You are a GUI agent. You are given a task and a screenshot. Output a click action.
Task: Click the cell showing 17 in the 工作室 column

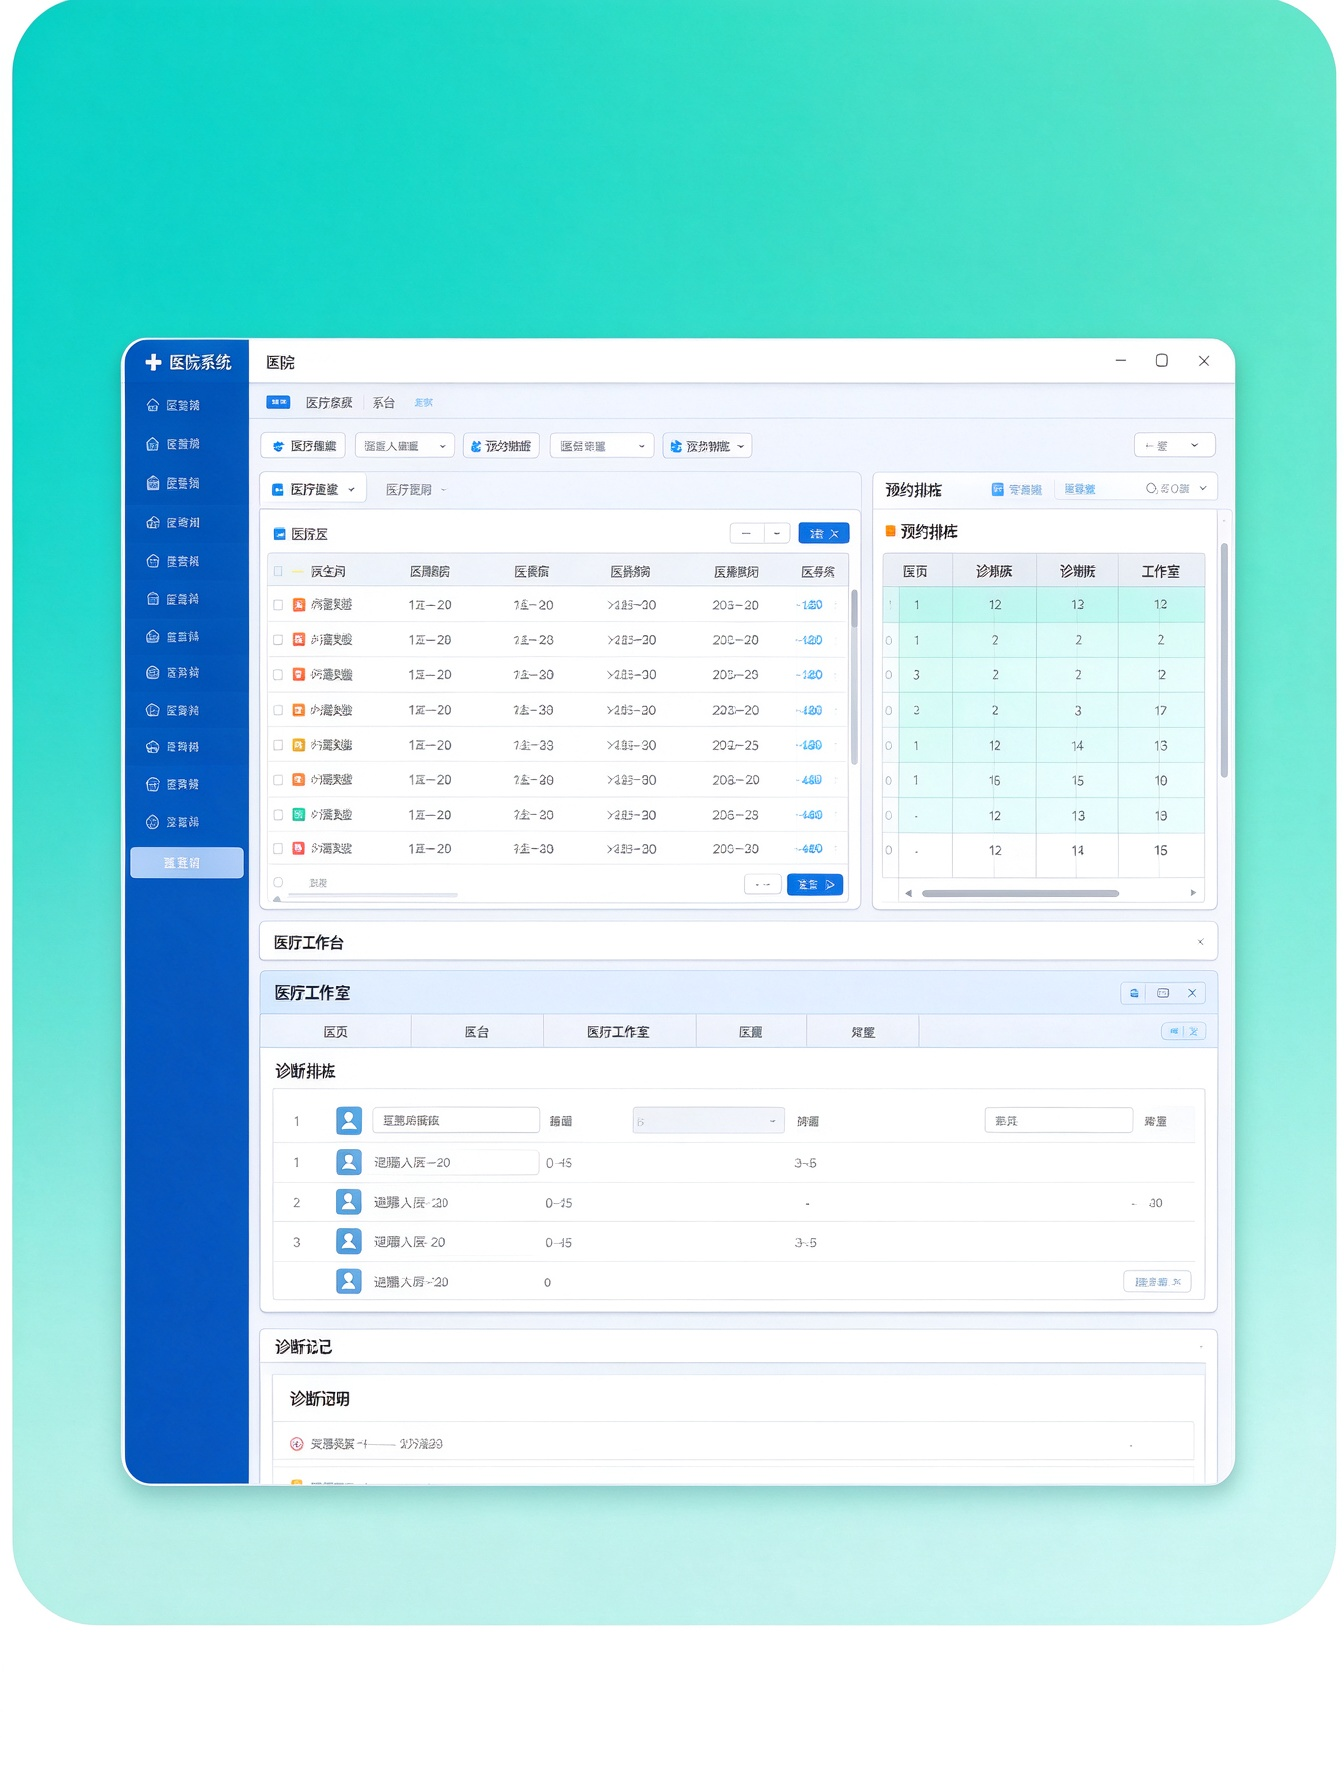1161,710
